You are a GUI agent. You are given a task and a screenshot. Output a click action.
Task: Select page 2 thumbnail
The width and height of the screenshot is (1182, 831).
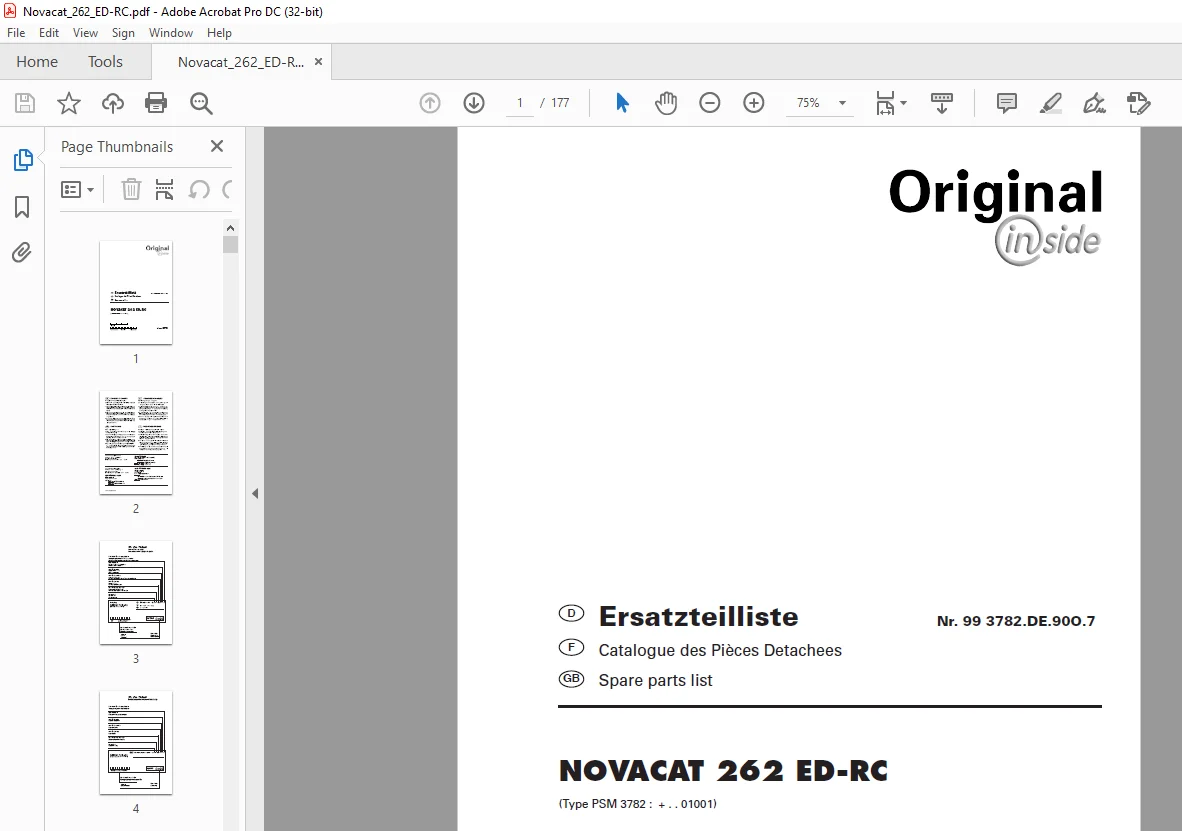point(136,443)
